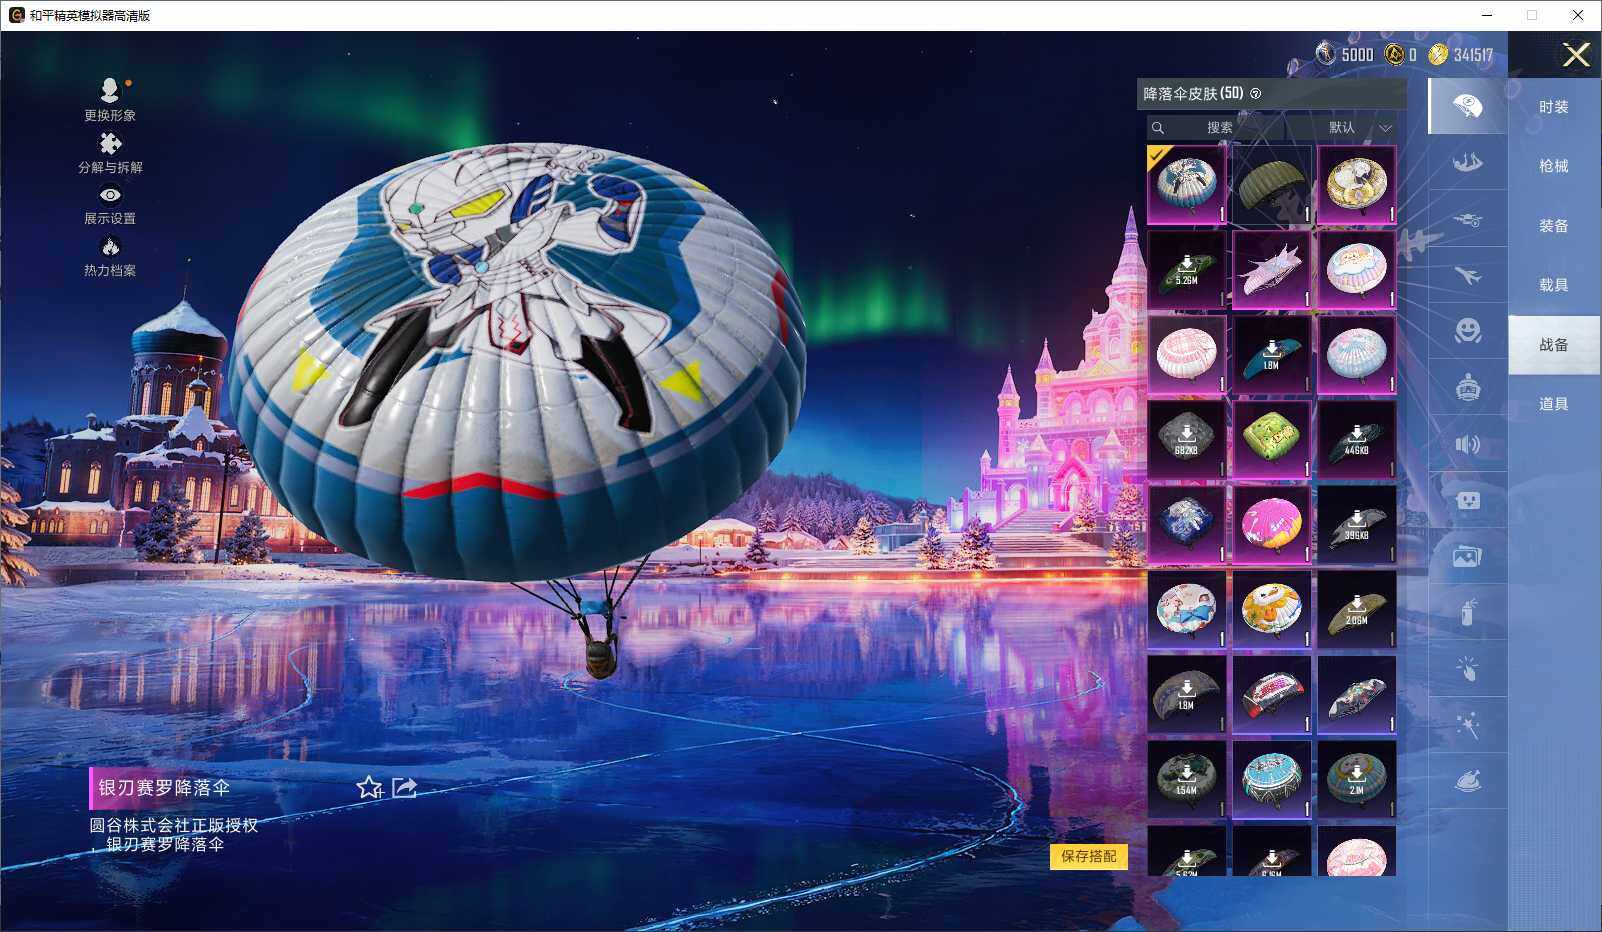1602x932 pixels.
Task: Click the share arrow icon beside skin name
Action: (x=405, y=788)
